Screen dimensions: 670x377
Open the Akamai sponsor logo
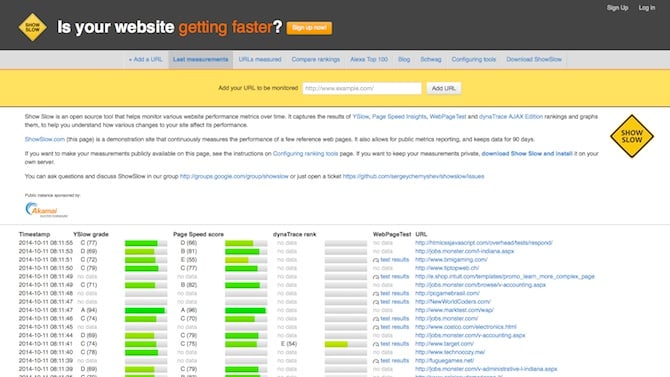tap(46, 209)
